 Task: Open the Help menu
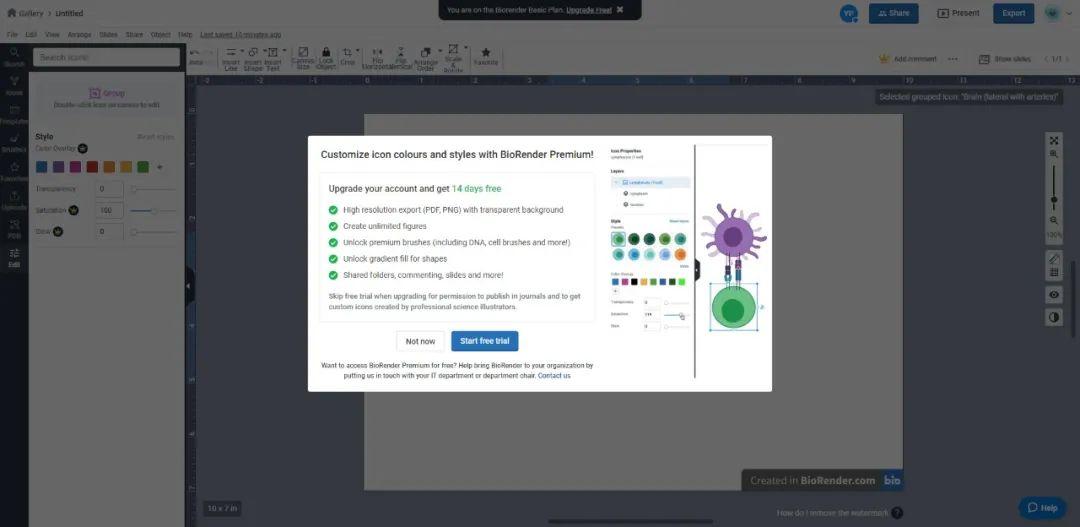pos(185,34)
